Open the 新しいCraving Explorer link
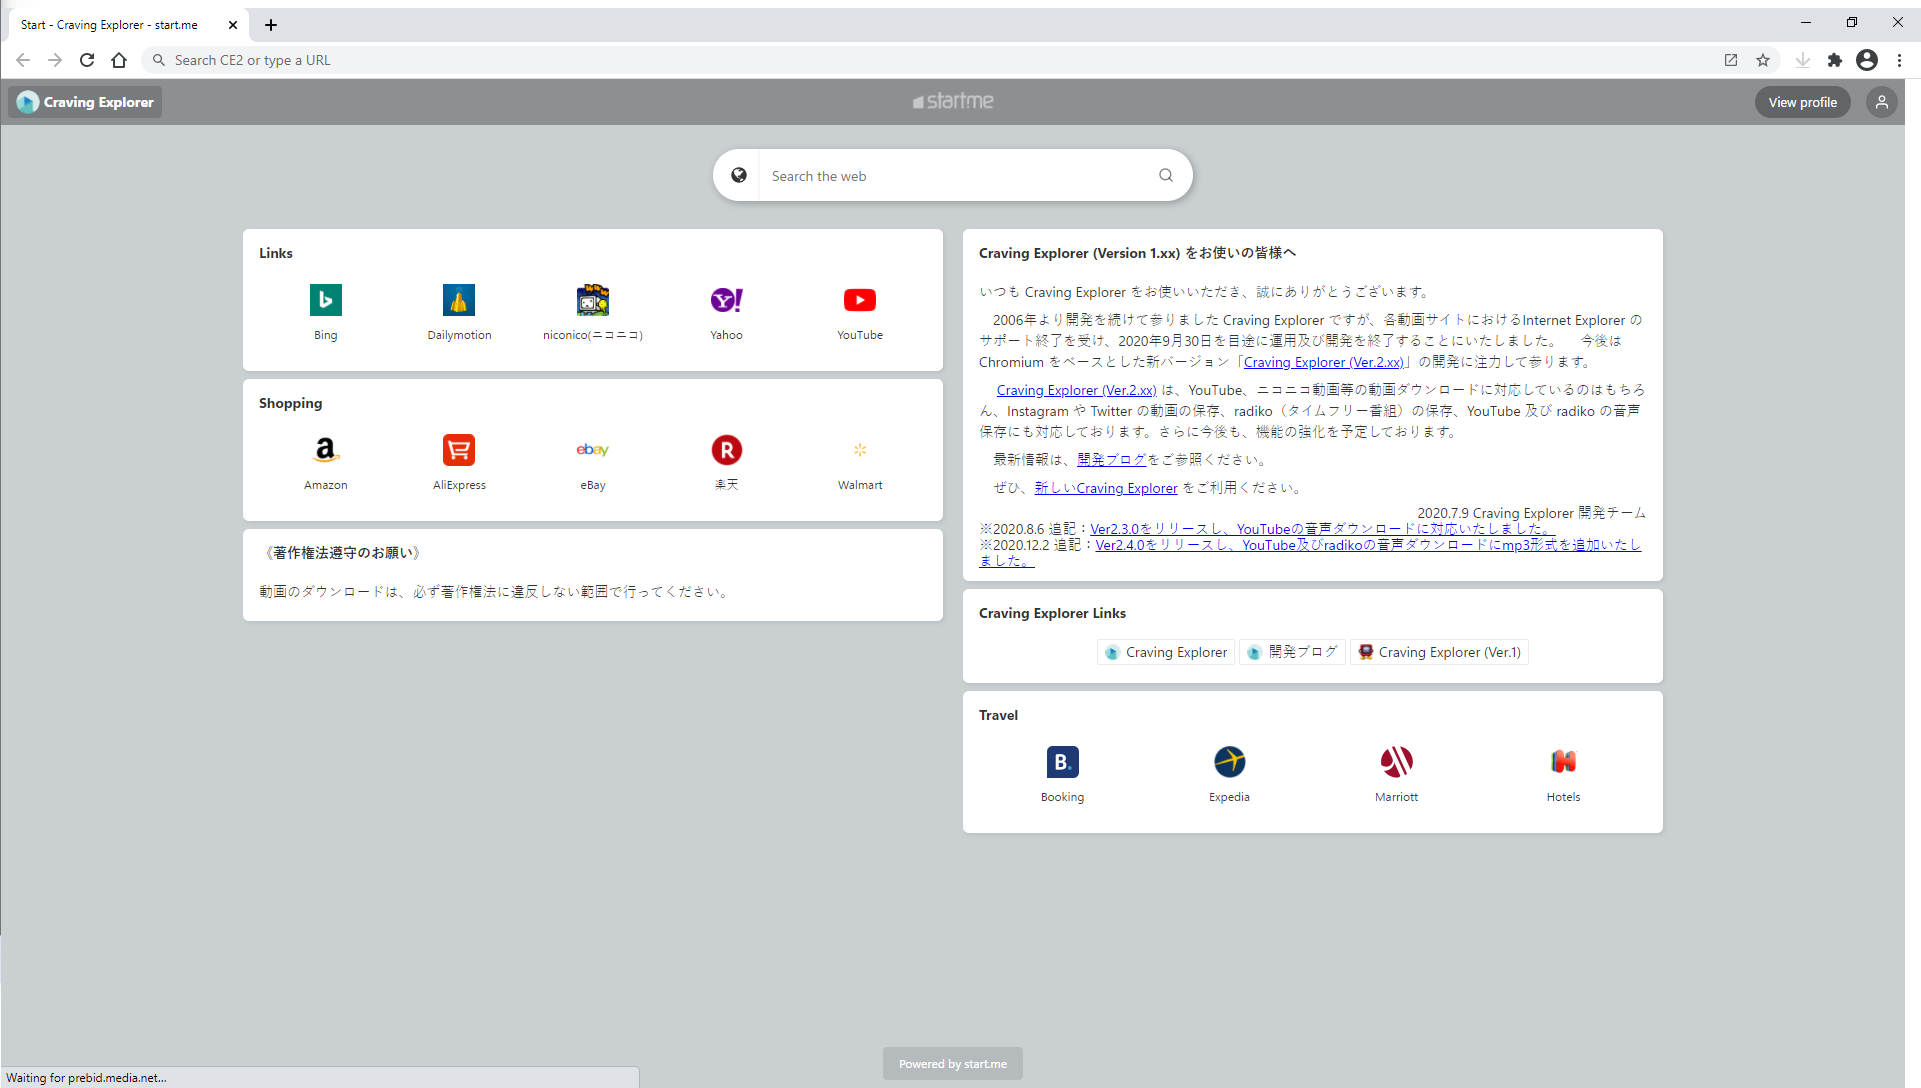This screenshot has width=1921, height=1088. (1106, 488)
